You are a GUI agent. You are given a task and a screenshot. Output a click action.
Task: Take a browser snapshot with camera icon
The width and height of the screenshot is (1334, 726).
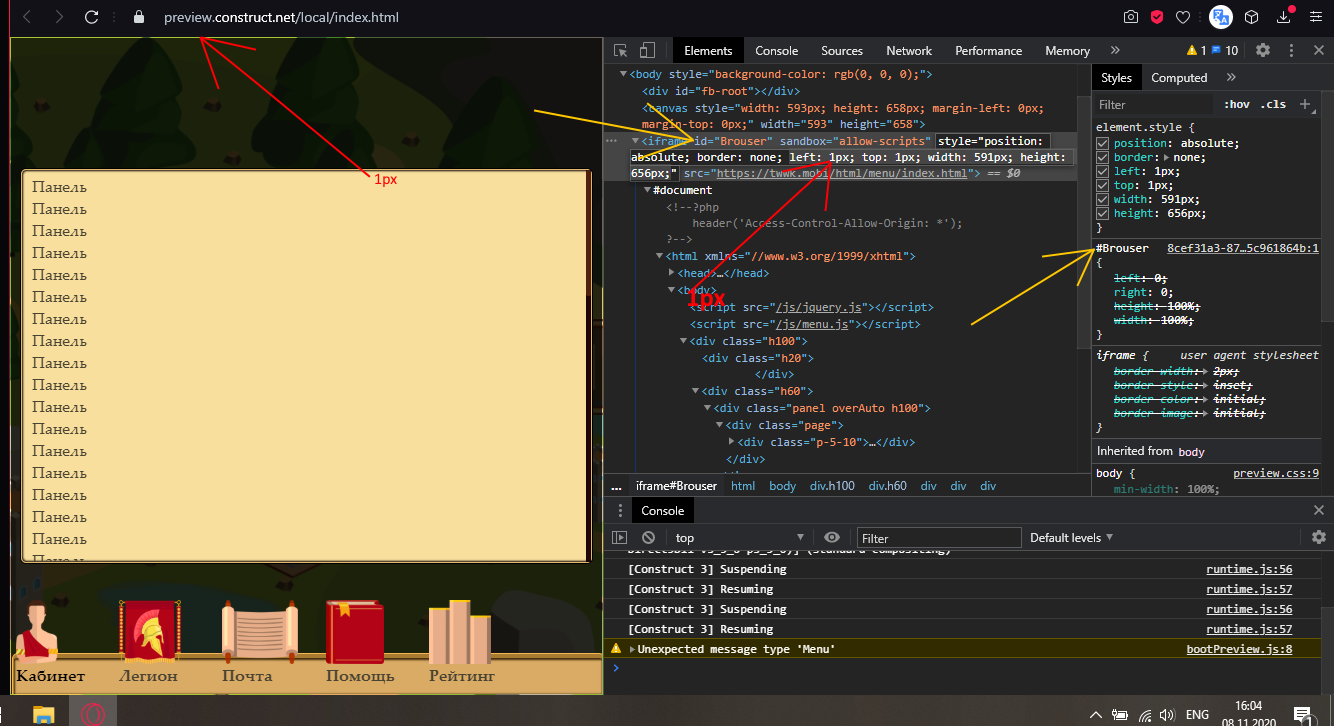(1130, 17)
